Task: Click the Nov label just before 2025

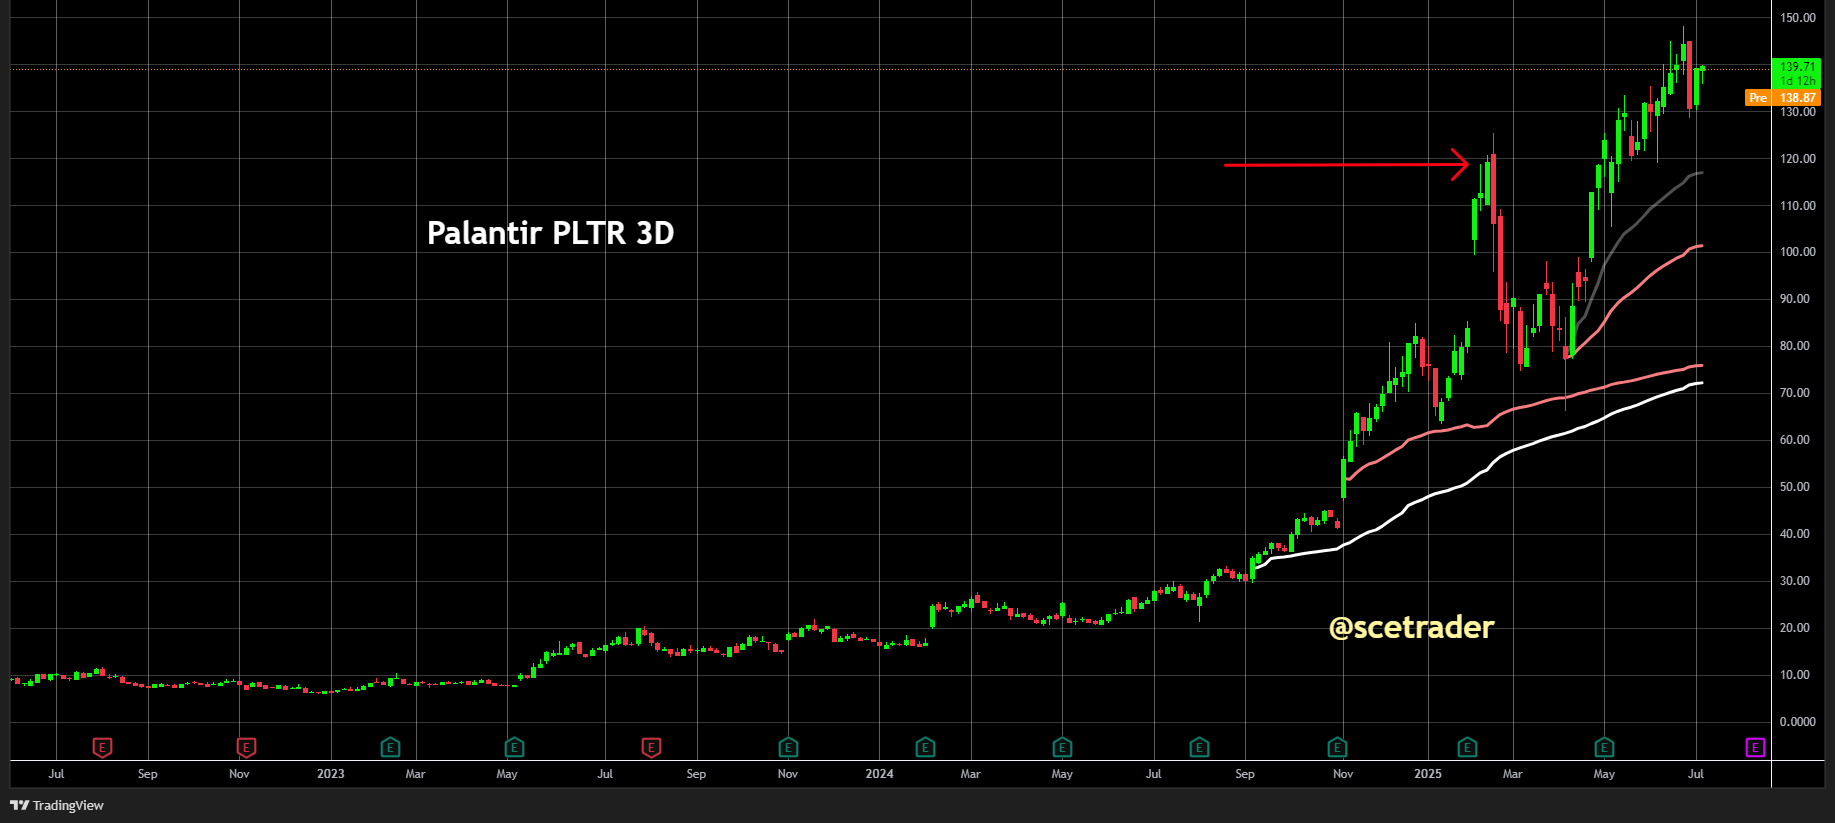Action: [1343, 774]
